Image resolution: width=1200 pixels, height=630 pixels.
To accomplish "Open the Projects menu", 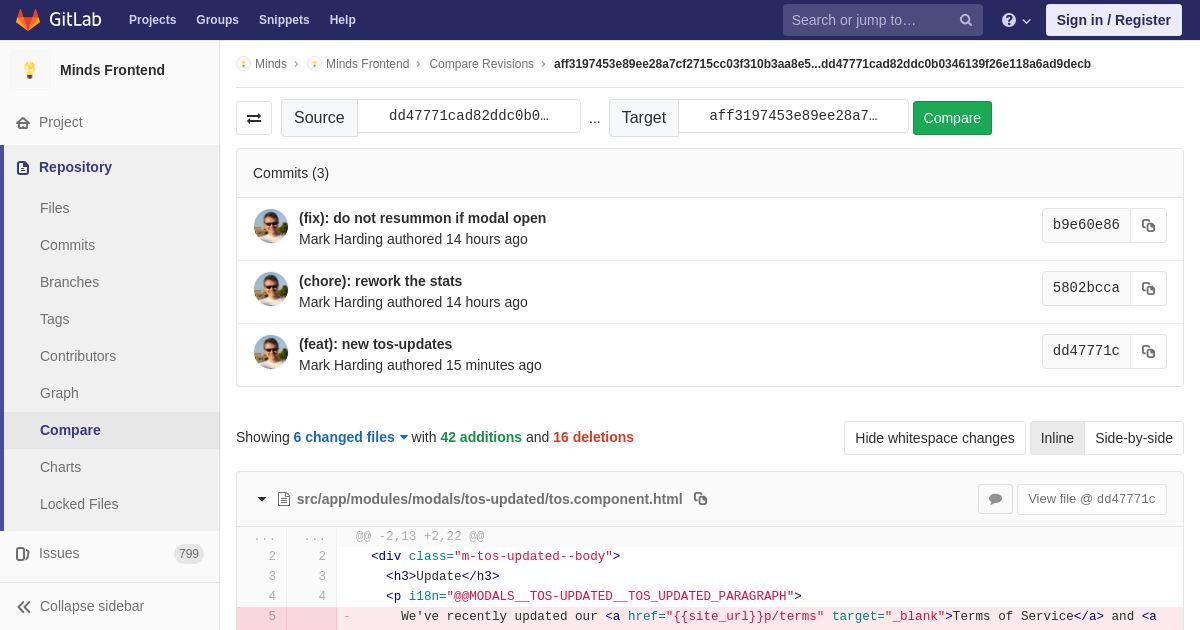I will point(152,20).
